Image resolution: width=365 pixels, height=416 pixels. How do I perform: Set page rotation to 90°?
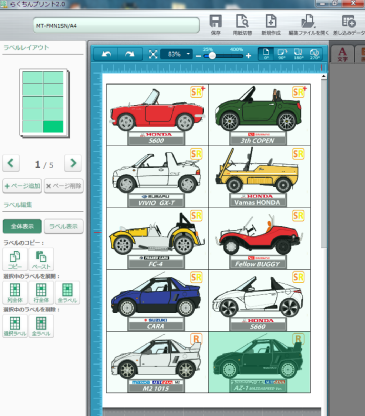[x=282, y=54]
